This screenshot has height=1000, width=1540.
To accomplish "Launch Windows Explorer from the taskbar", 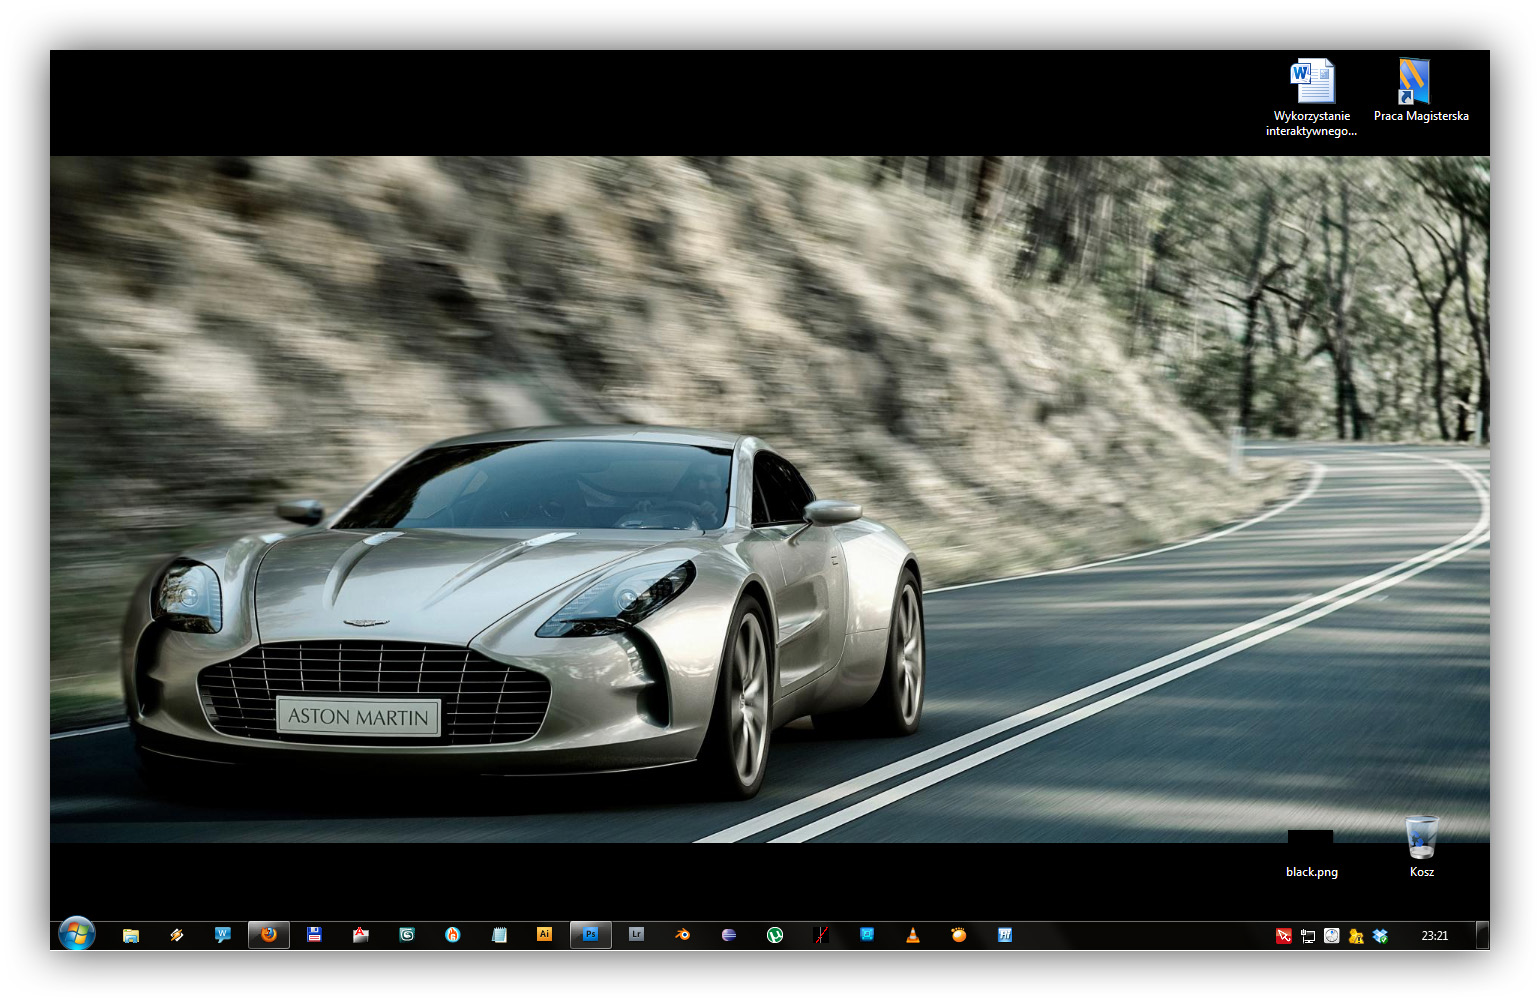I will (x=131, y=935).
